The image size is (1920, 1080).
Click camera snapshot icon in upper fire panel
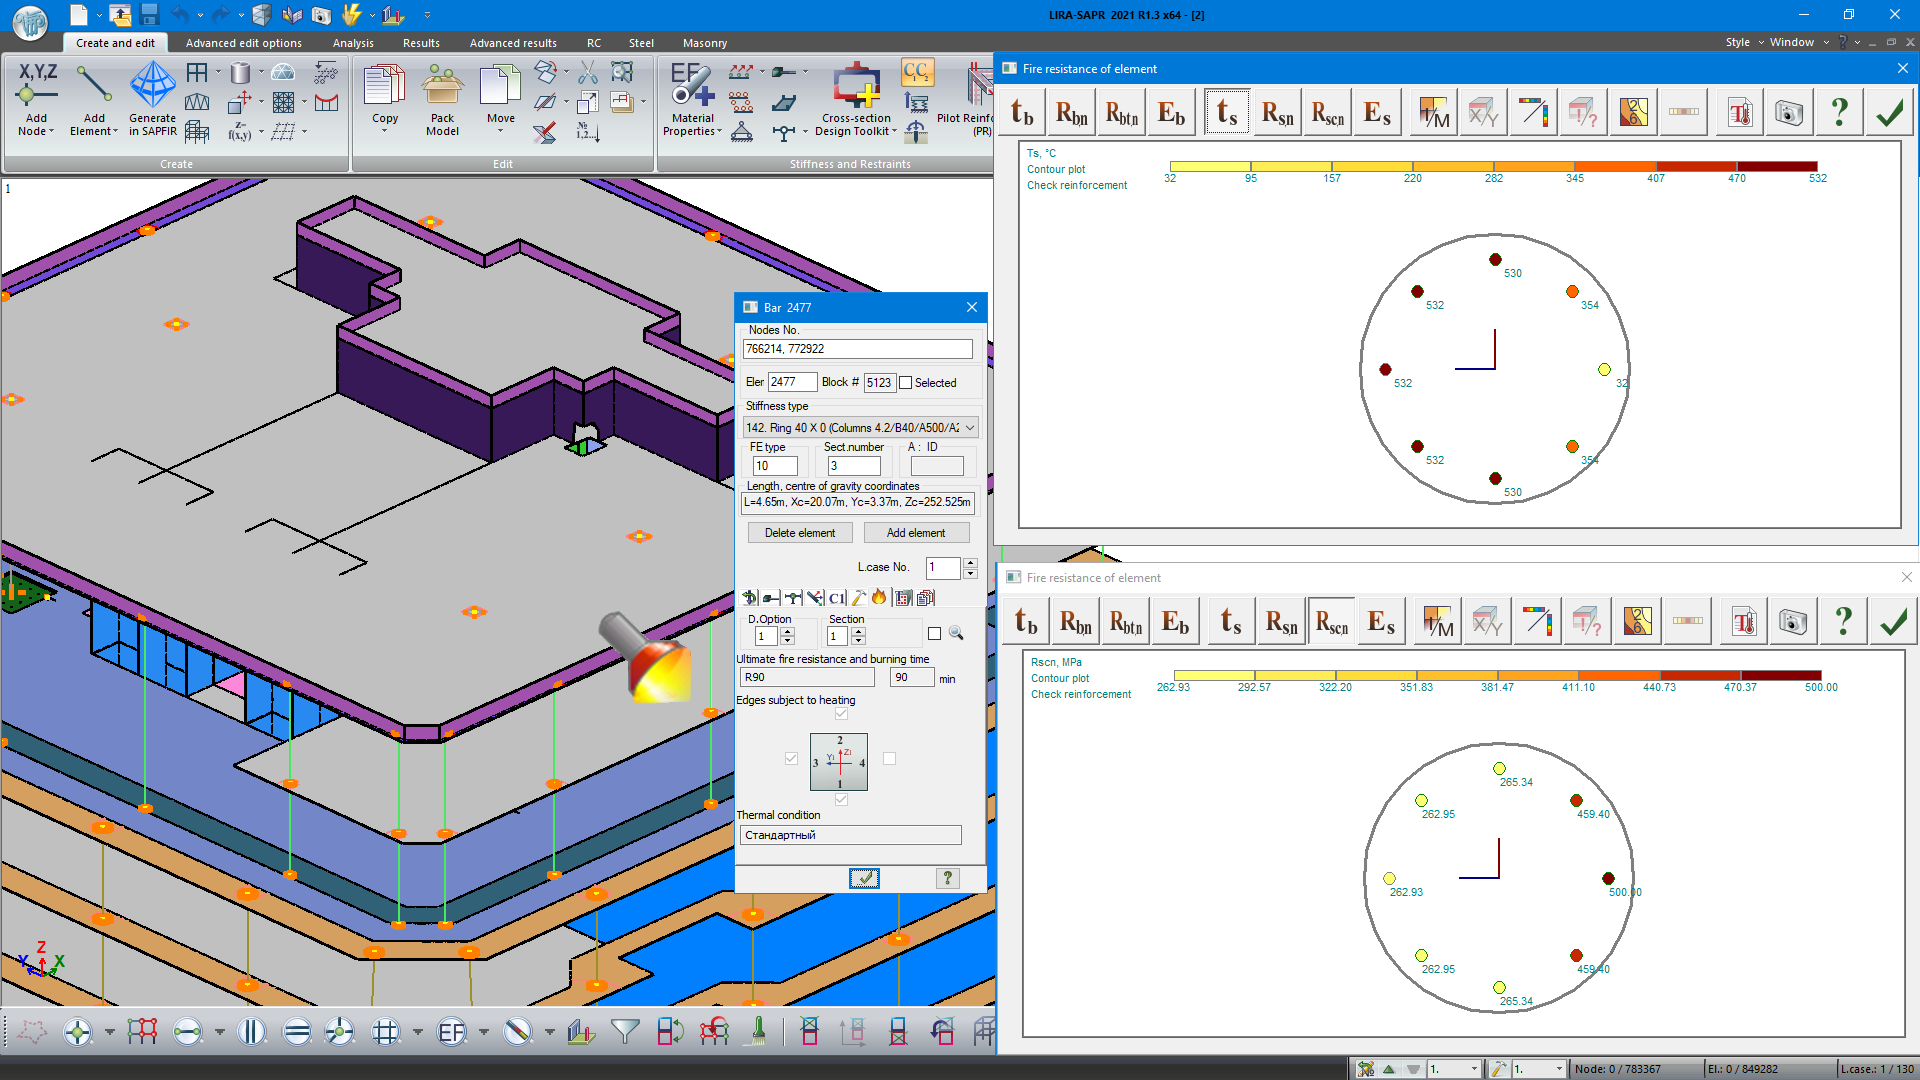tap(1789, 113)
